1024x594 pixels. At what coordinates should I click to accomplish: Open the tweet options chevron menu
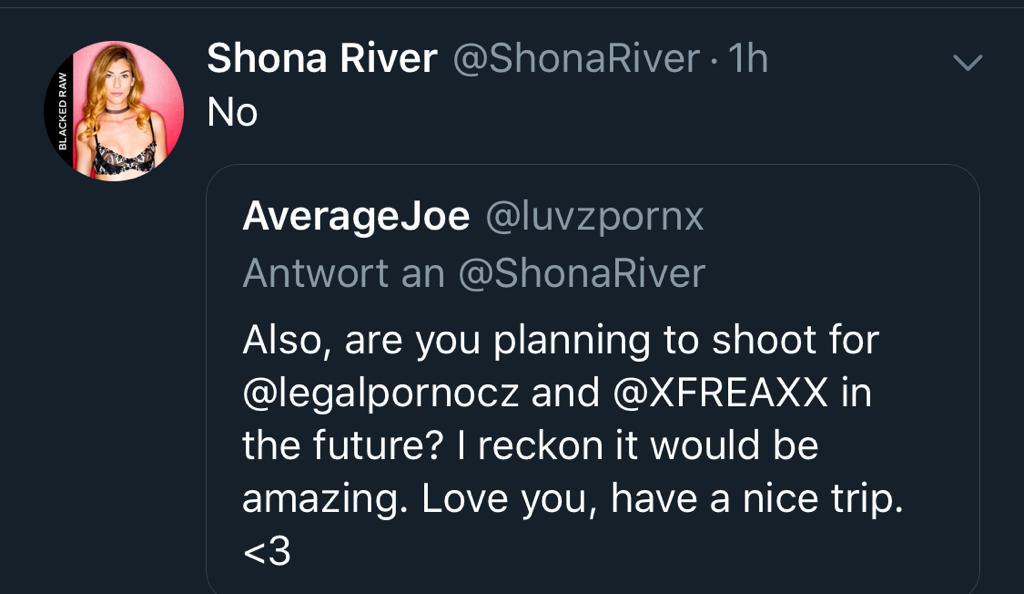(967, 63)
